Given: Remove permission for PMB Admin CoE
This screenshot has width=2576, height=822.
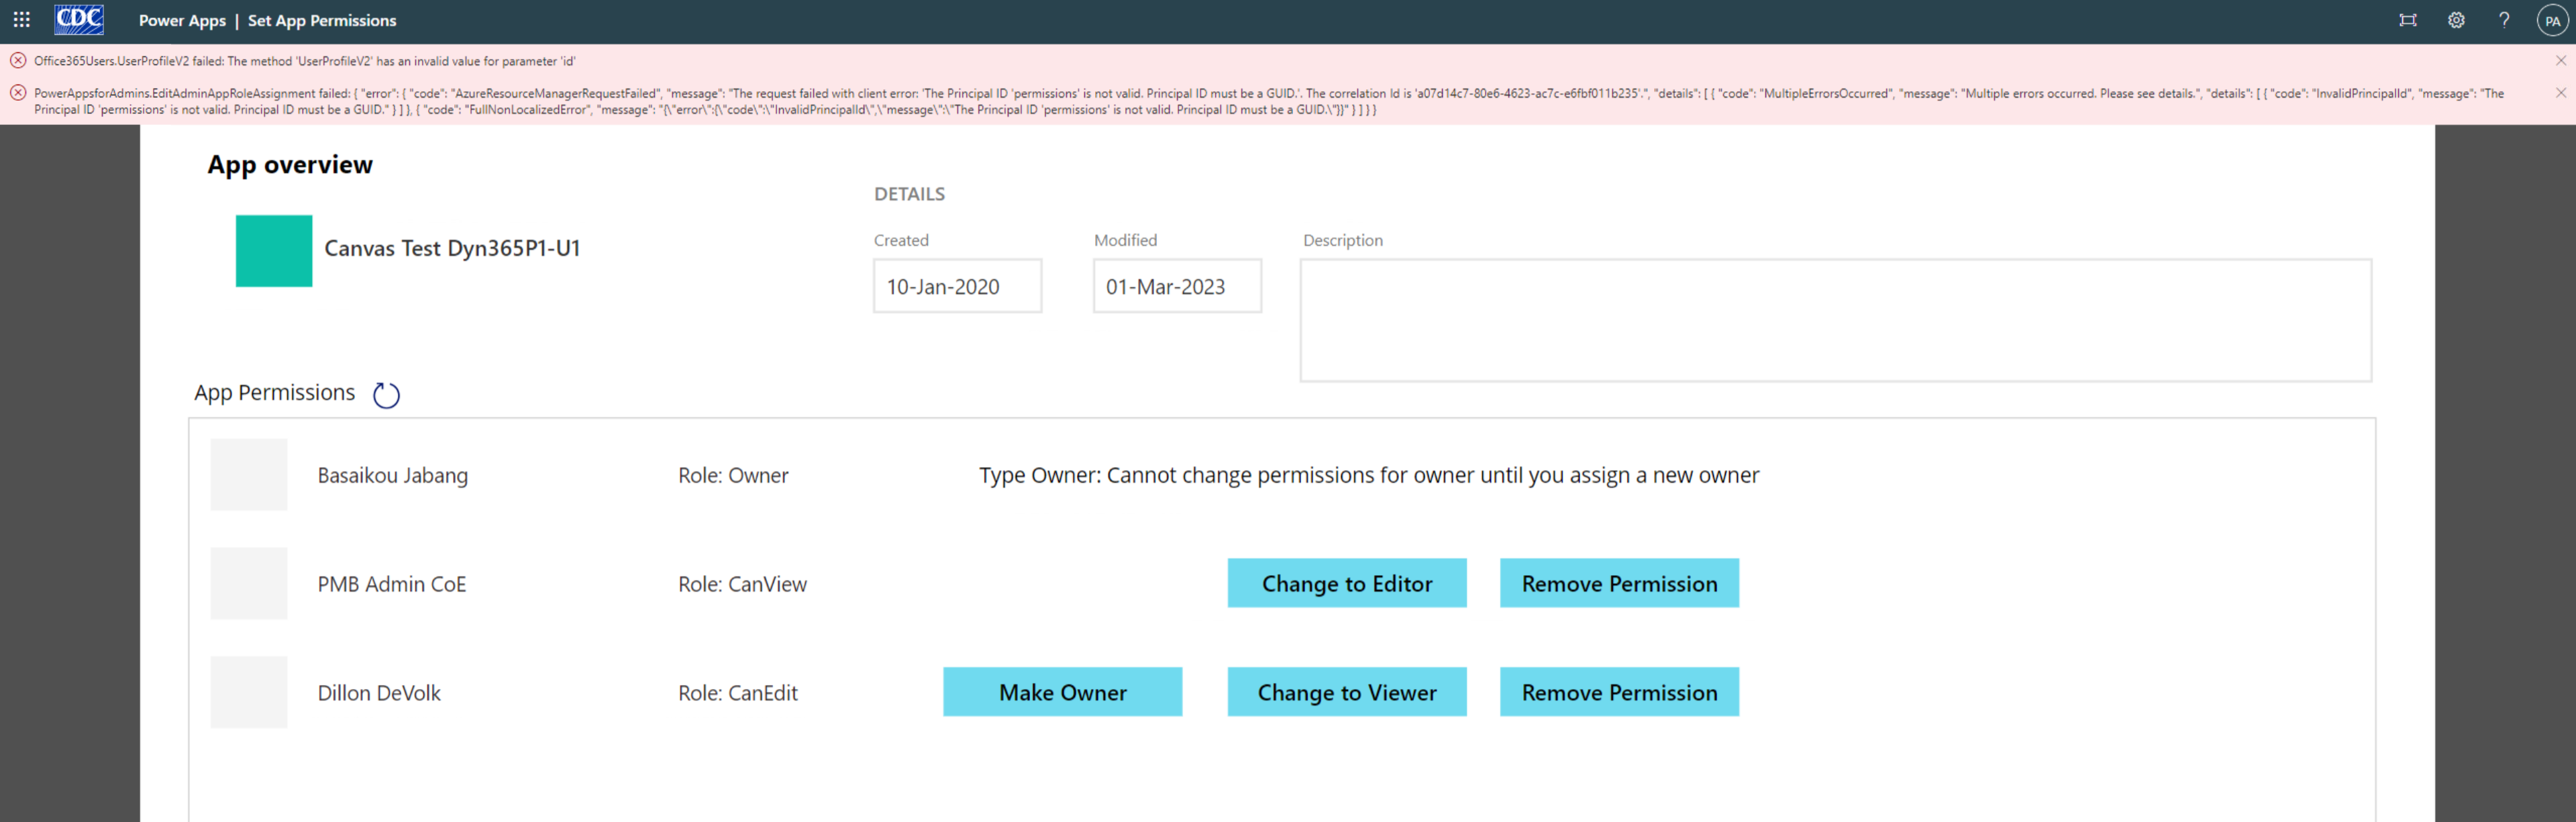Looking at the screenshot, I should (x=1619, y=583).
